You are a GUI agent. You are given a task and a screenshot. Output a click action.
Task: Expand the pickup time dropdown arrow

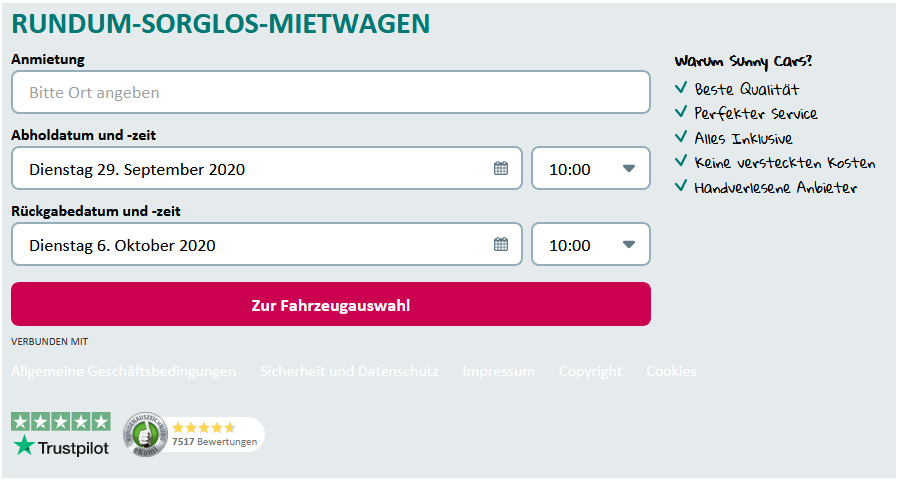(x=629, y=168)
